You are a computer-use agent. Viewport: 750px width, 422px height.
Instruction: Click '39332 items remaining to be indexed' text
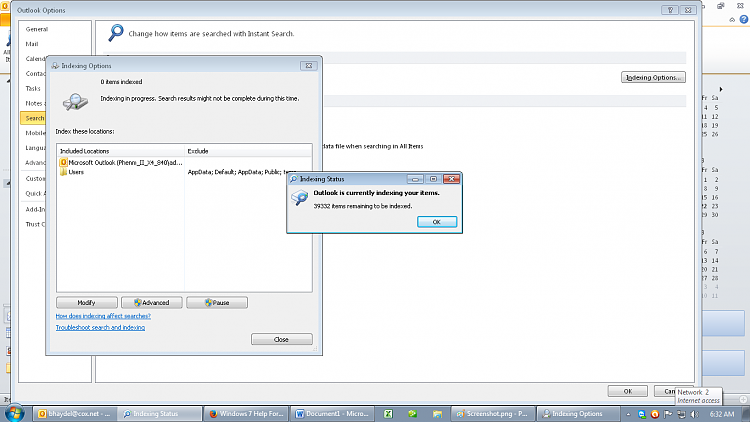tap(363, 206)
